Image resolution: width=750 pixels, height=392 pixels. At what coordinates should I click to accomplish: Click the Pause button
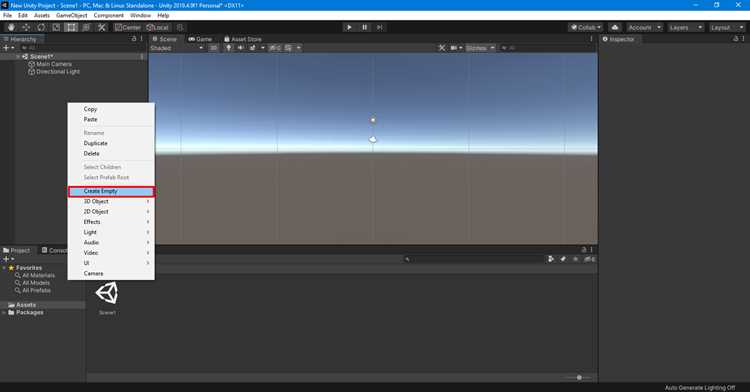(364, 27)
